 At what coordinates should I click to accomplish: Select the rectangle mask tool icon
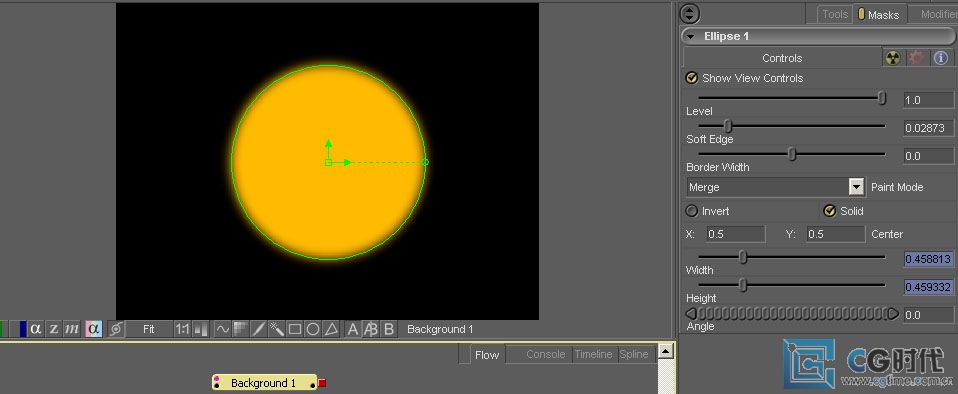[294, 329]
